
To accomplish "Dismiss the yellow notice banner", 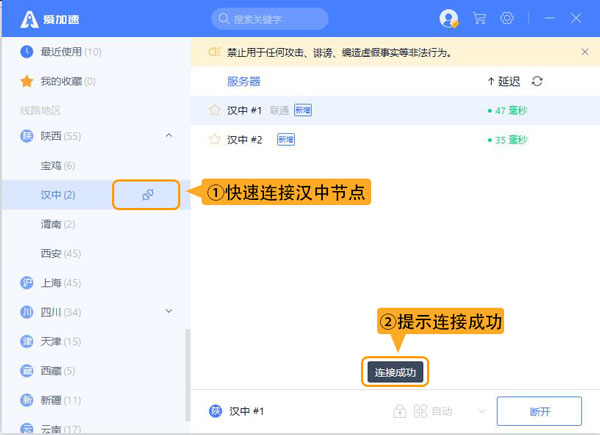I will [585, 52].
